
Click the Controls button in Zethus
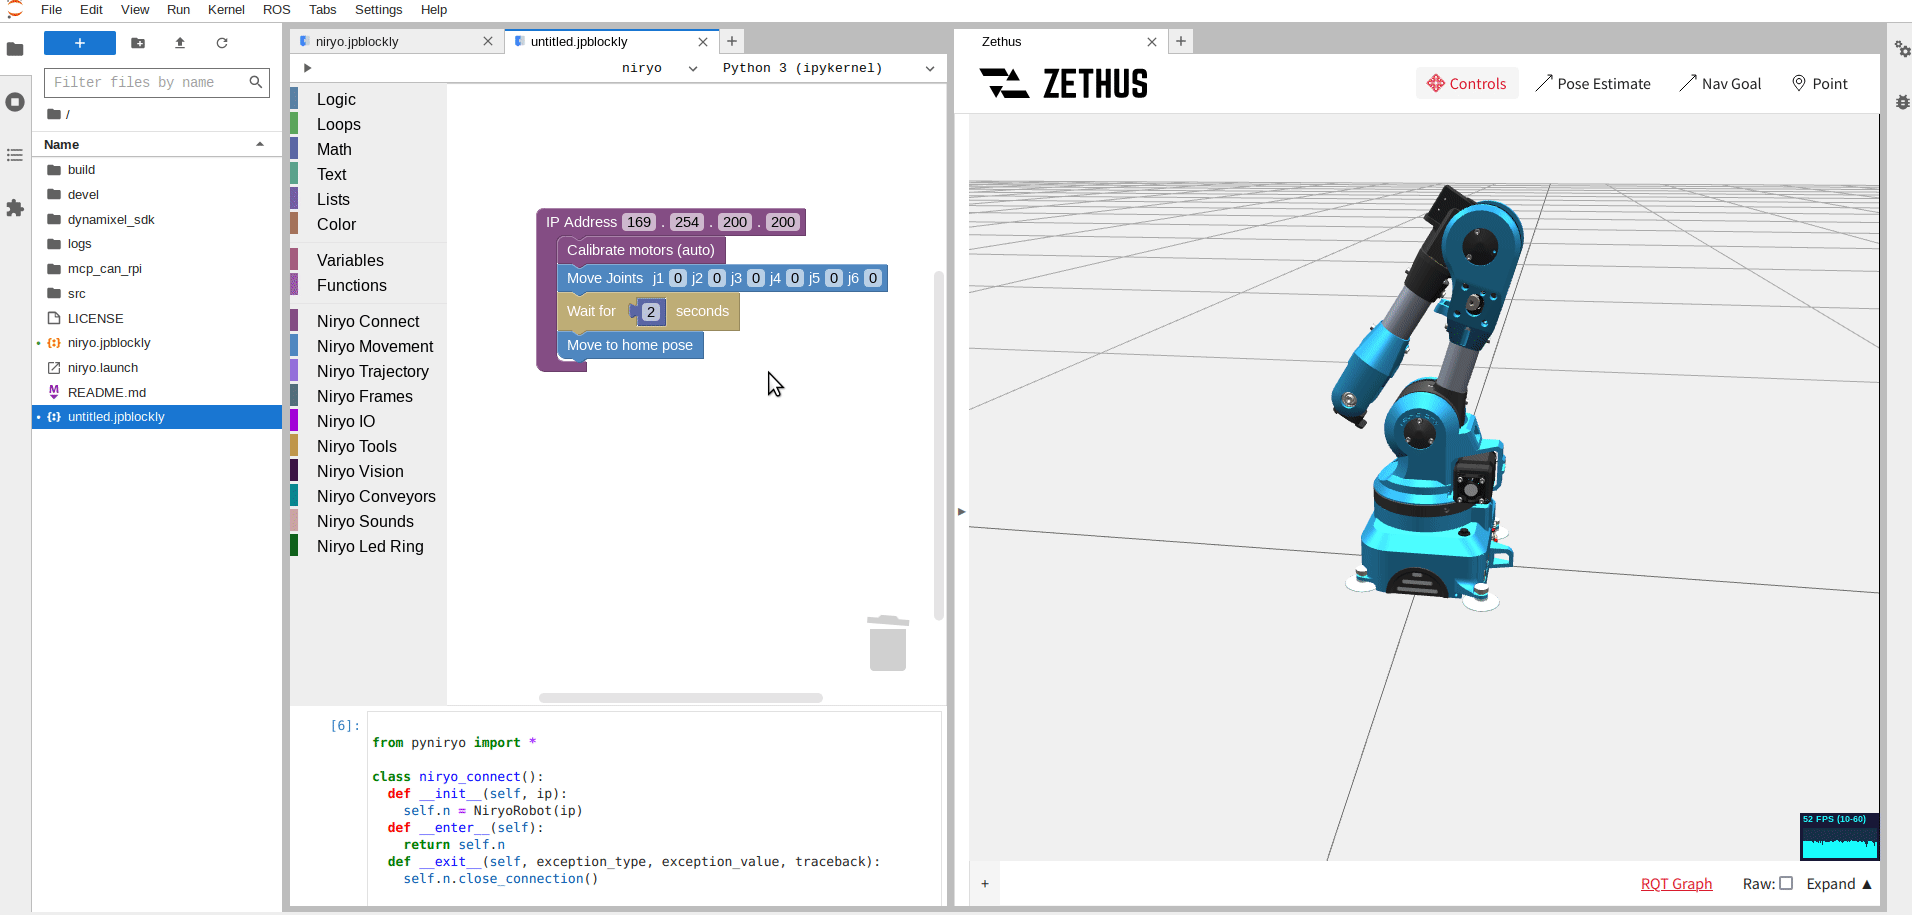pos(1467,84)
